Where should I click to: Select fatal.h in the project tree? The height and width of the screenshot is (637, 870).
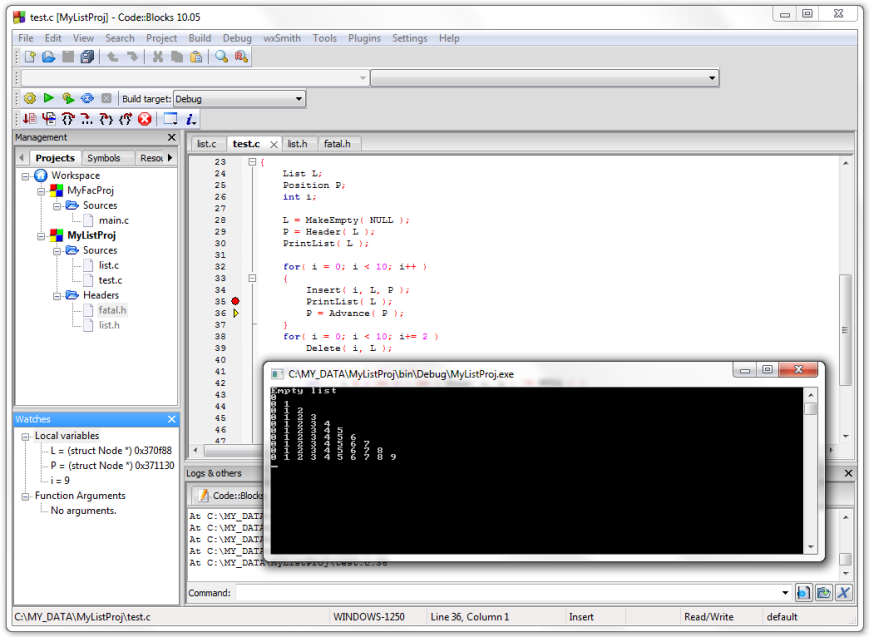[x=113, y=310]
